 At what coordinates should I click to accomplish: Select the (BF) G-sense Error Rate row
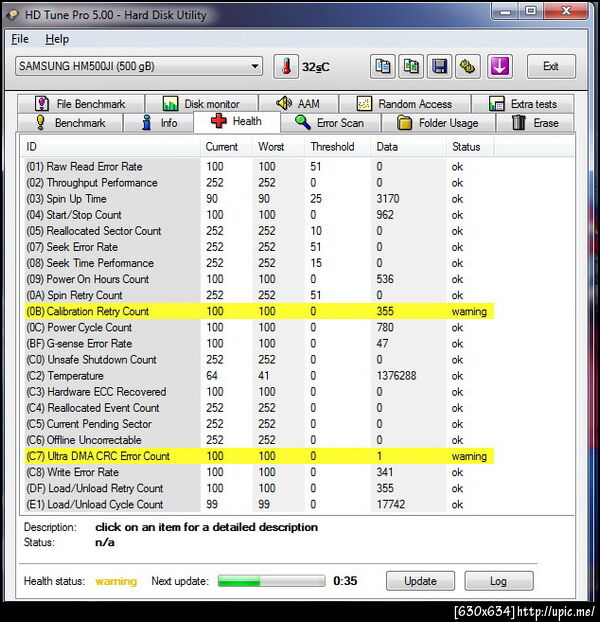click(257, 344)
